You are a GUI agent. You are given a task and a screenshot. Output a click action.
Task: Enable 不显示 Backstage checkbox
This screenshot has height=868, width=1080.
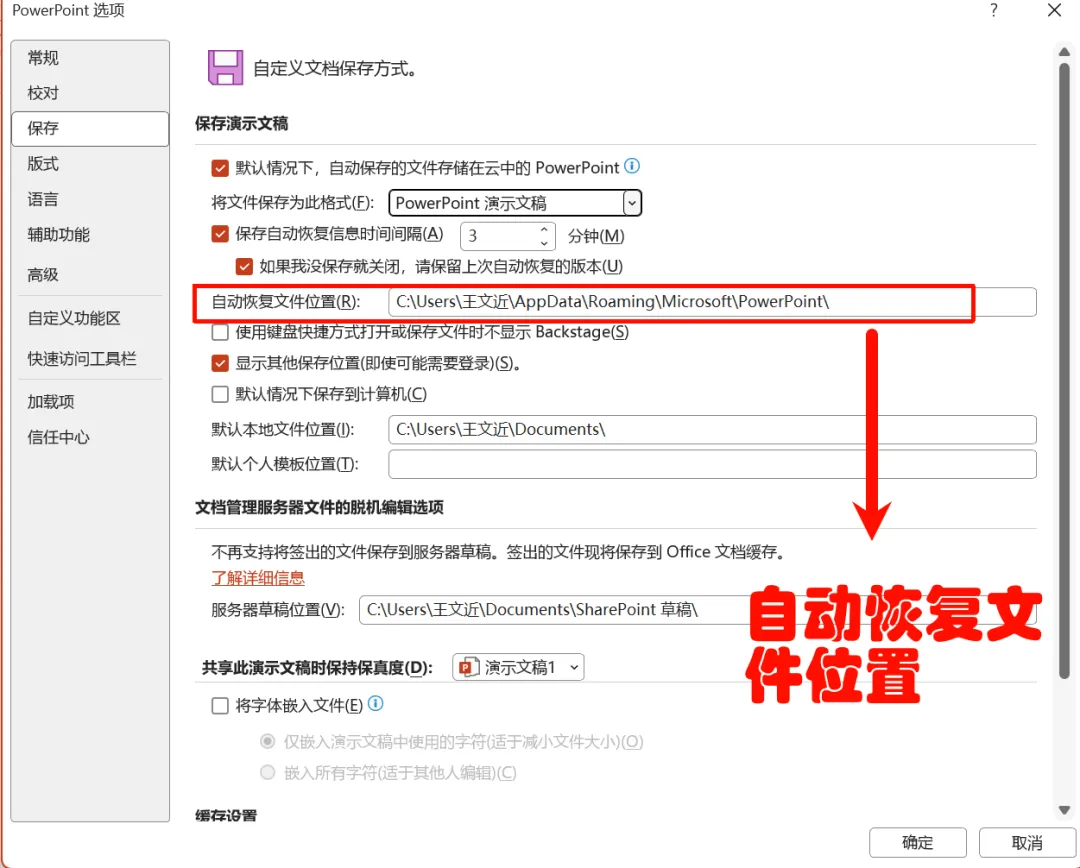(220, 332)
